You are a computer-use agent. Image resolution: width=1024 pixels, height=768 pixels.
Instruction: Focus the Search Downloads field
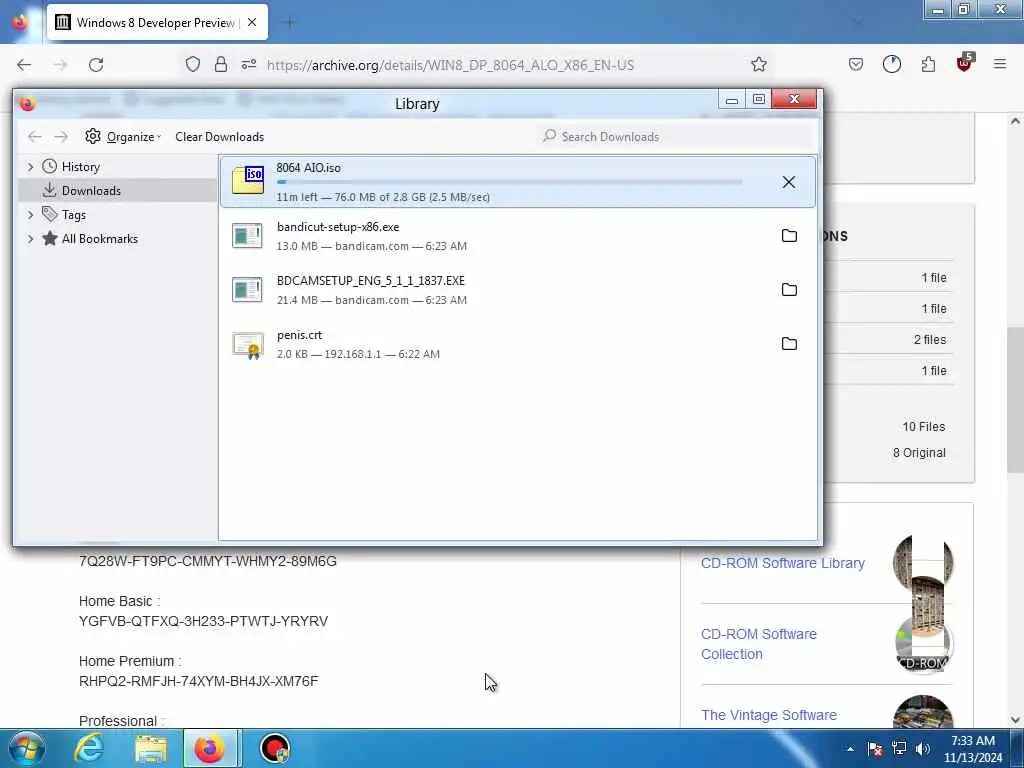pos(676,136)
